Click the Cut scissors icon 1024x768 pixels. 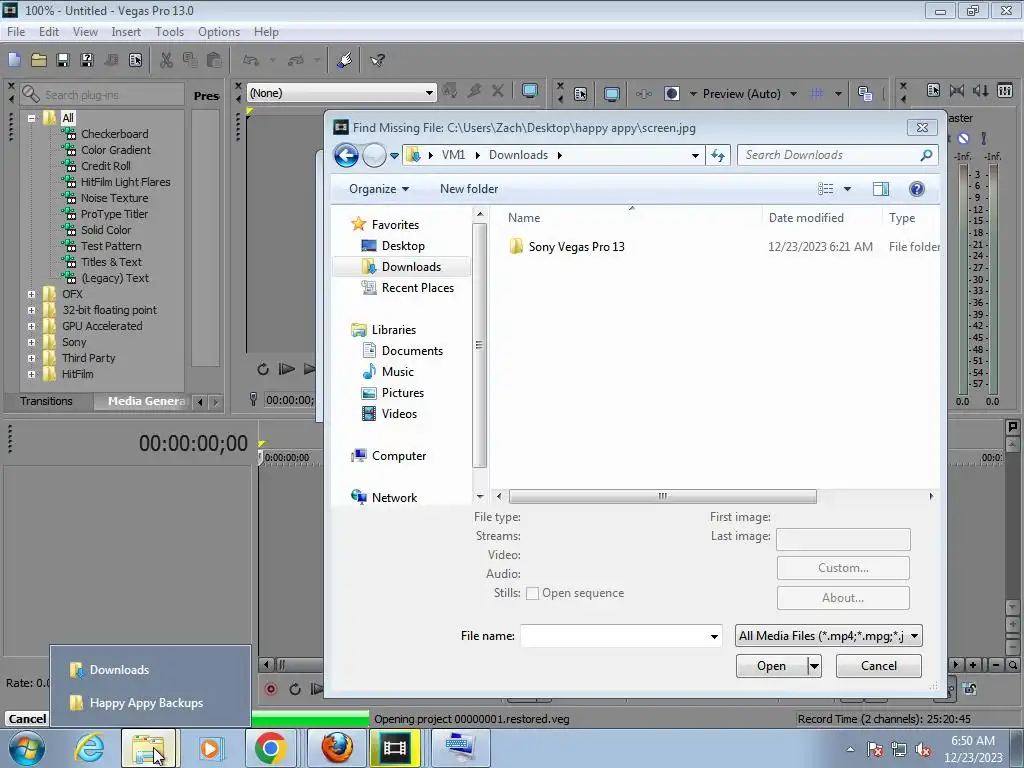[x=167, y=60]
